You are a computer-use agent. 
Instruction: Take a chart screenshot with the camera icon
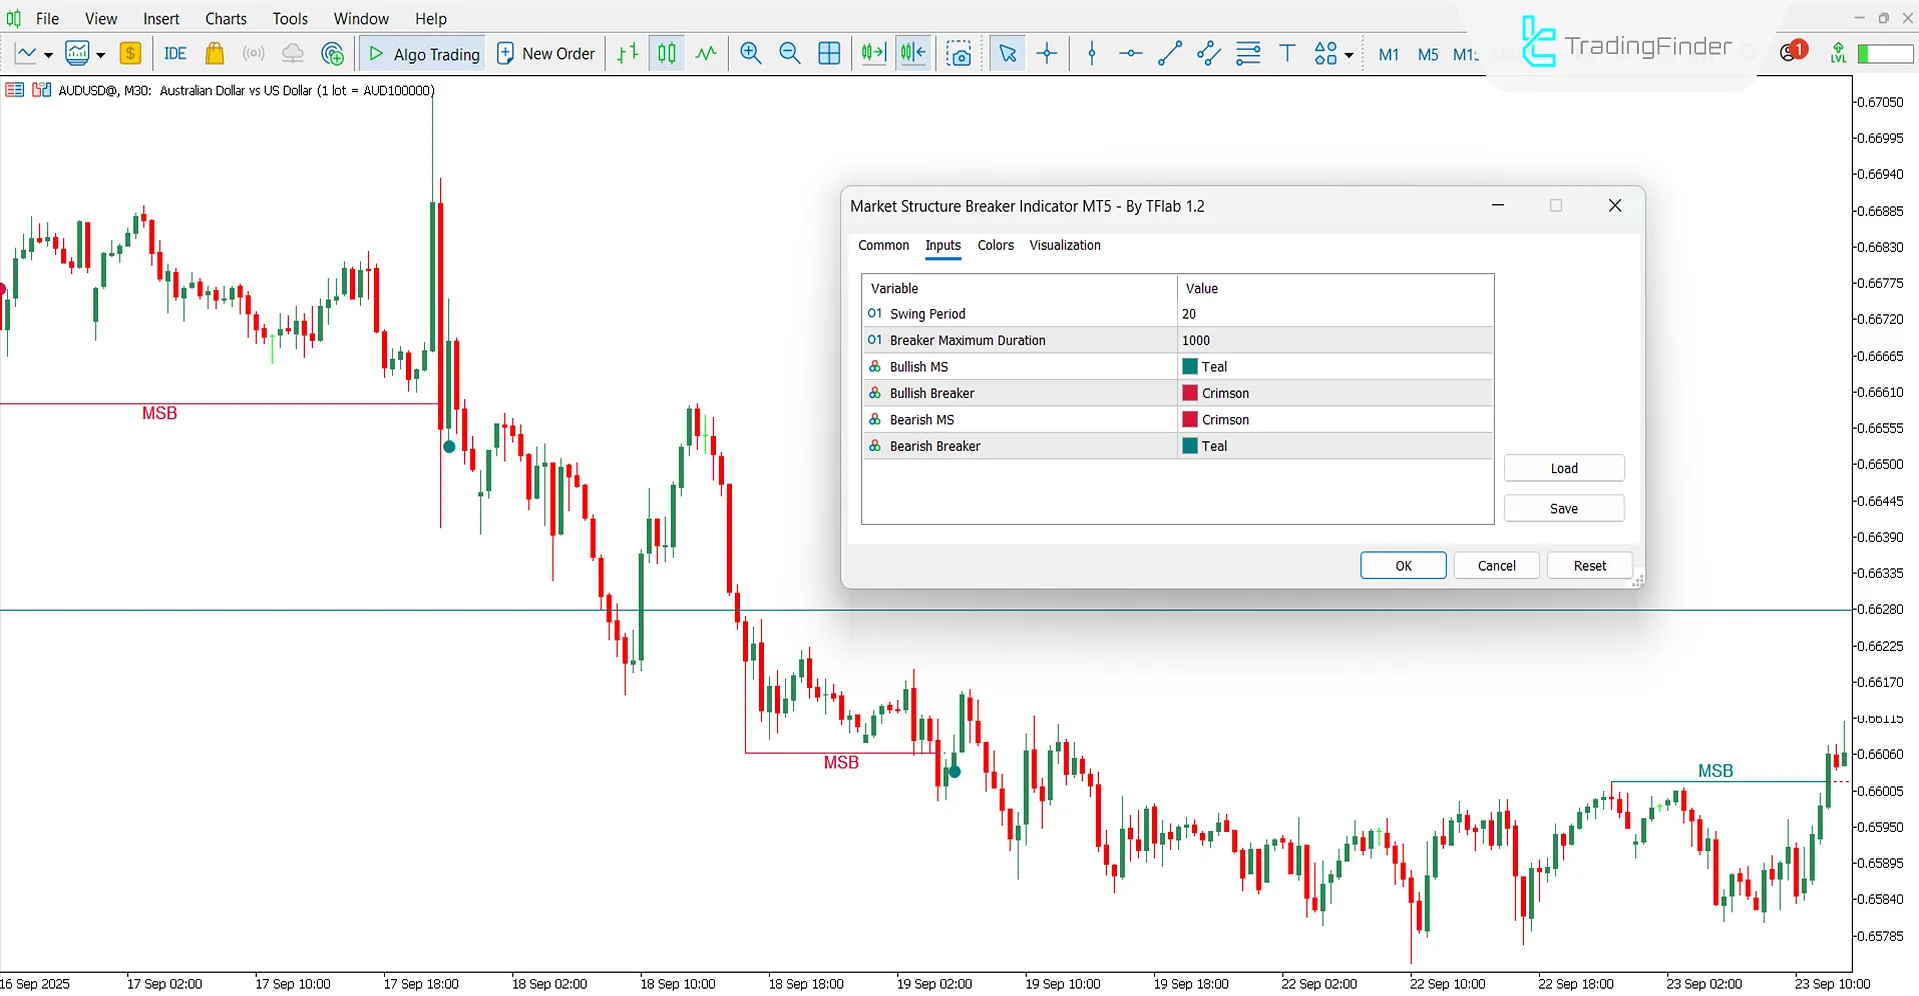click(x=959, y=53)
